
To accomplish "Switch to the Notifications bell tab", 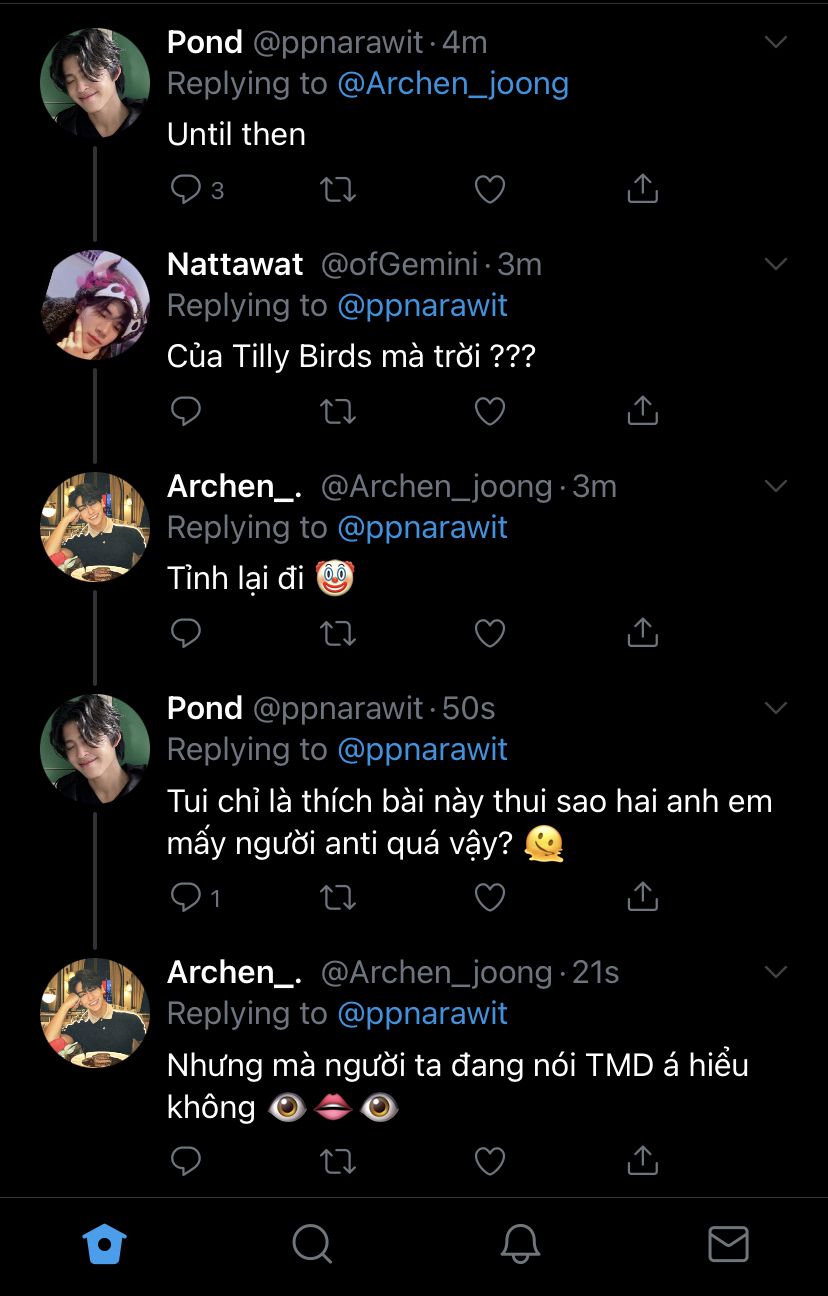I will pyautogui.click(x=520, y=1244).
